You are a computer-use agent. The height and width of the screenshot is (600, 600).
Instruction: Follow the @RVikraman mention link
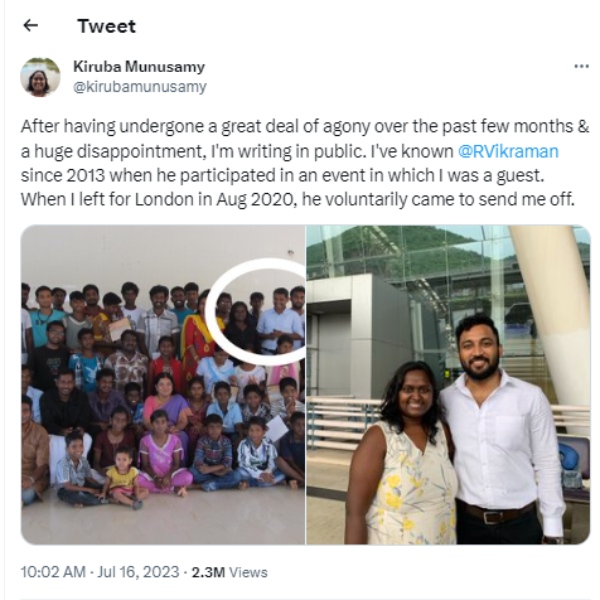[x=508, y=151]
